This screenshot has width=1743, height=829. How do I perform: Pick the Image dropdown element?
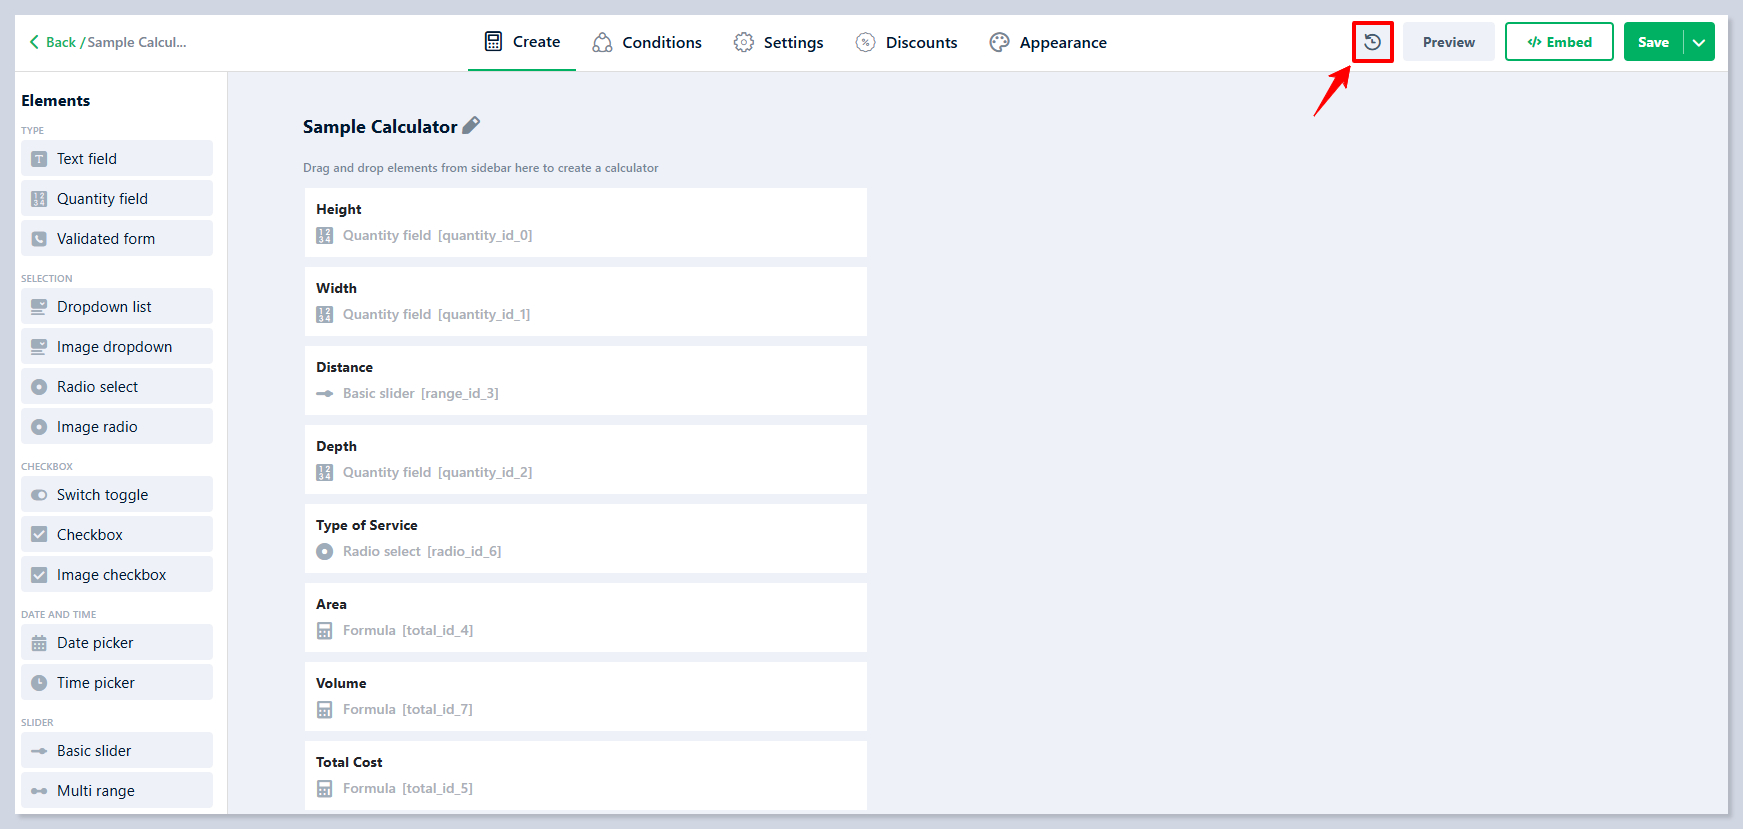click(116, 347)
